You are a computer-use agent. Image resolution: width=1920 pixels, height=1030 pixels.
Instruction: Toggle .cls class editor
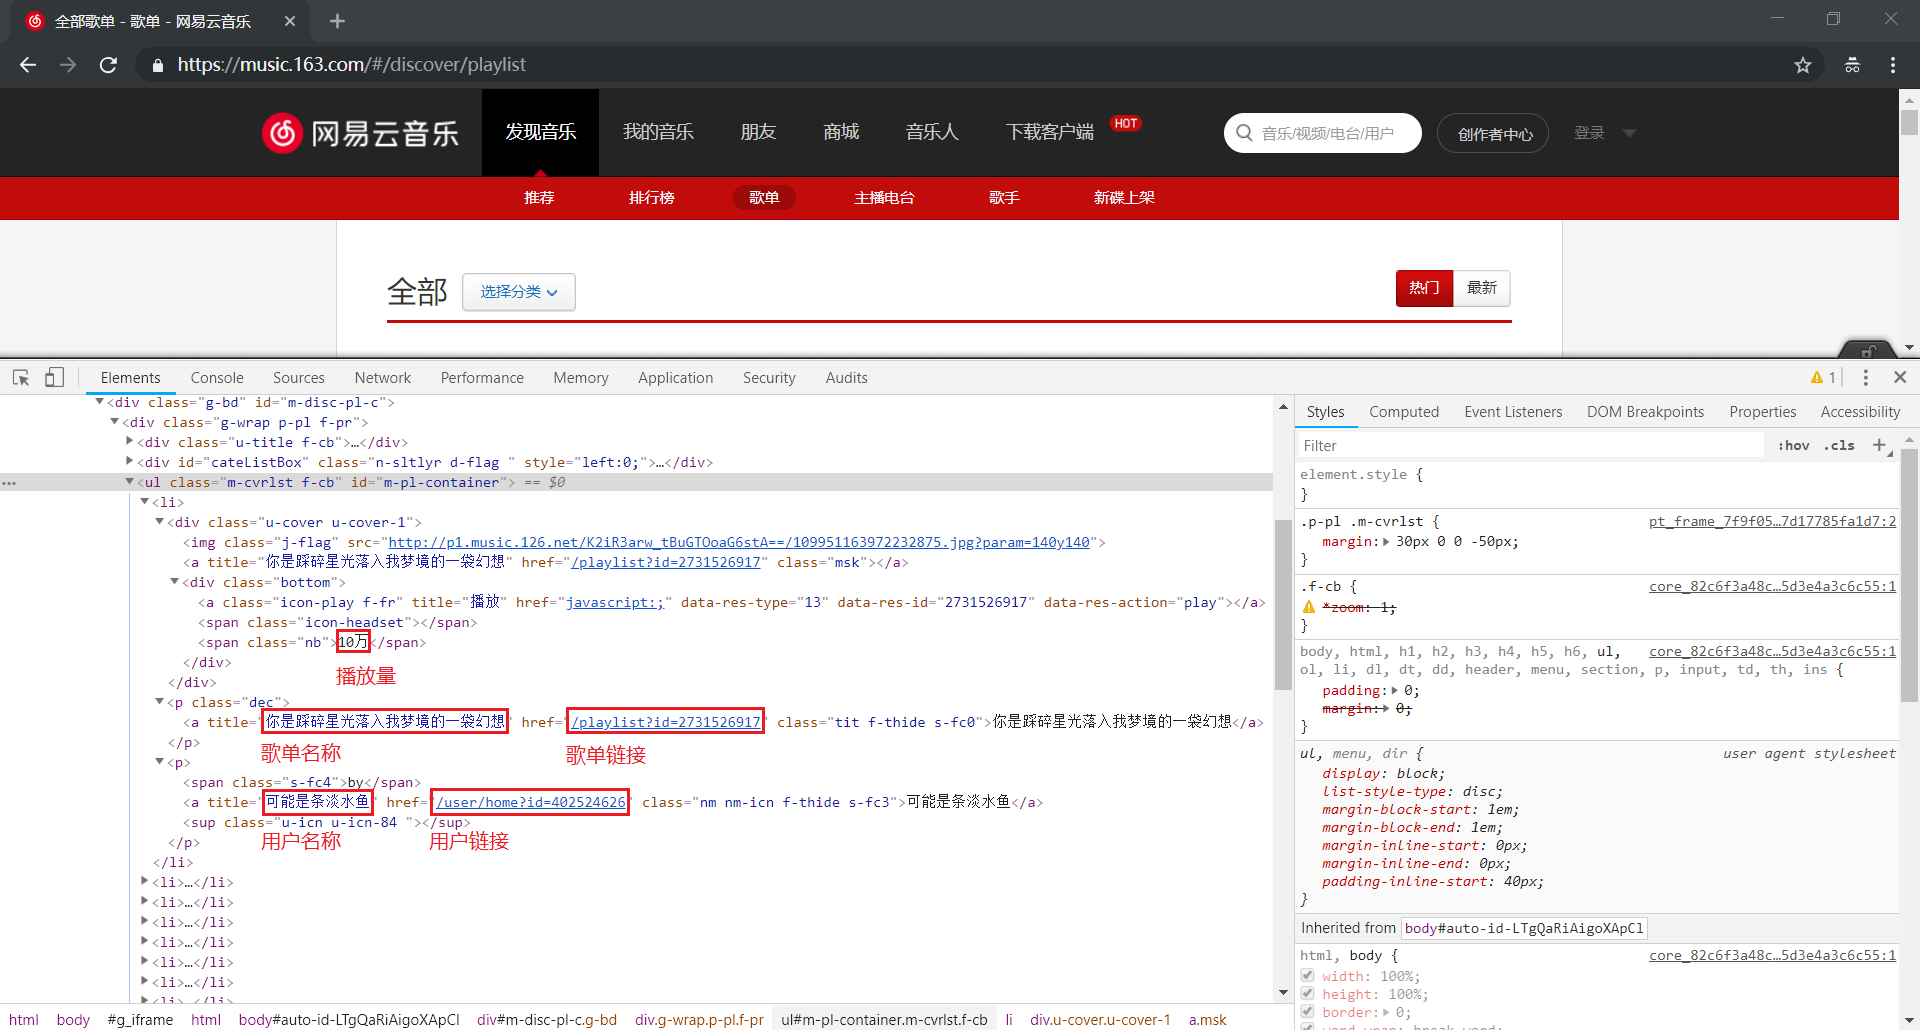tap(1839, 446)
